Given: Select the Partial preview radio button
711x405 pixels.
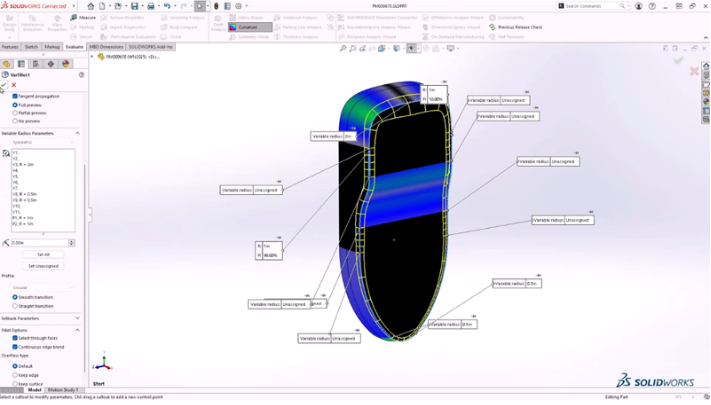Looking at the screenshot, I should coord(15,113).
